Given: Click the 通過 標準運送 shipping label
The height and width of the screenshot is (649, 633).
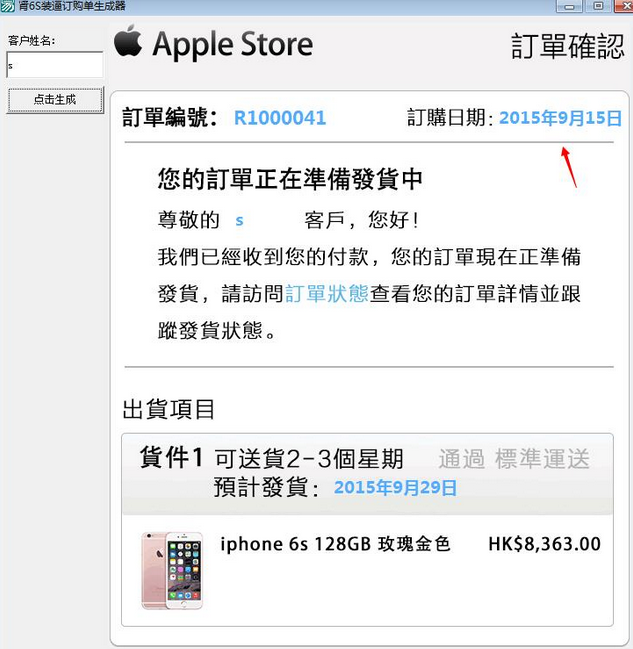Looking at the screenshot, I should pos(514,459).
